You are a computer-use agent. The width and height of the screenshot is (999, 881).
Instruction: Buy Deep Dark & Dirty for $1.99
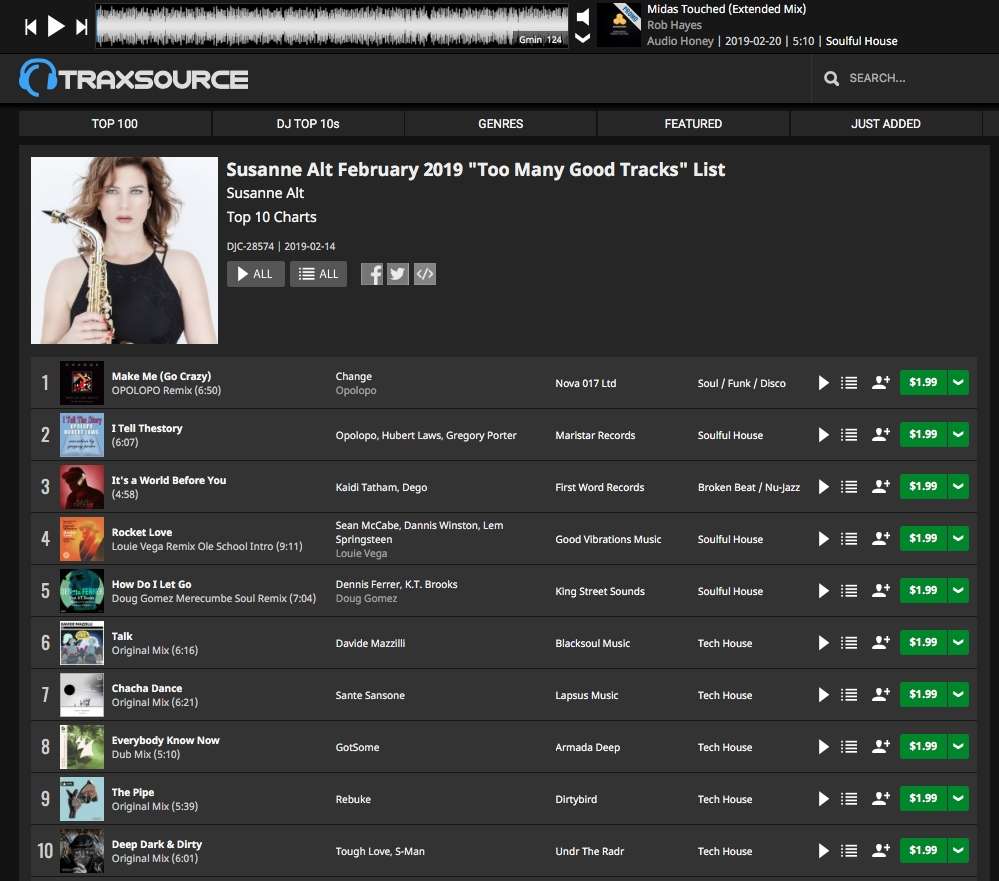coord(923,850)
